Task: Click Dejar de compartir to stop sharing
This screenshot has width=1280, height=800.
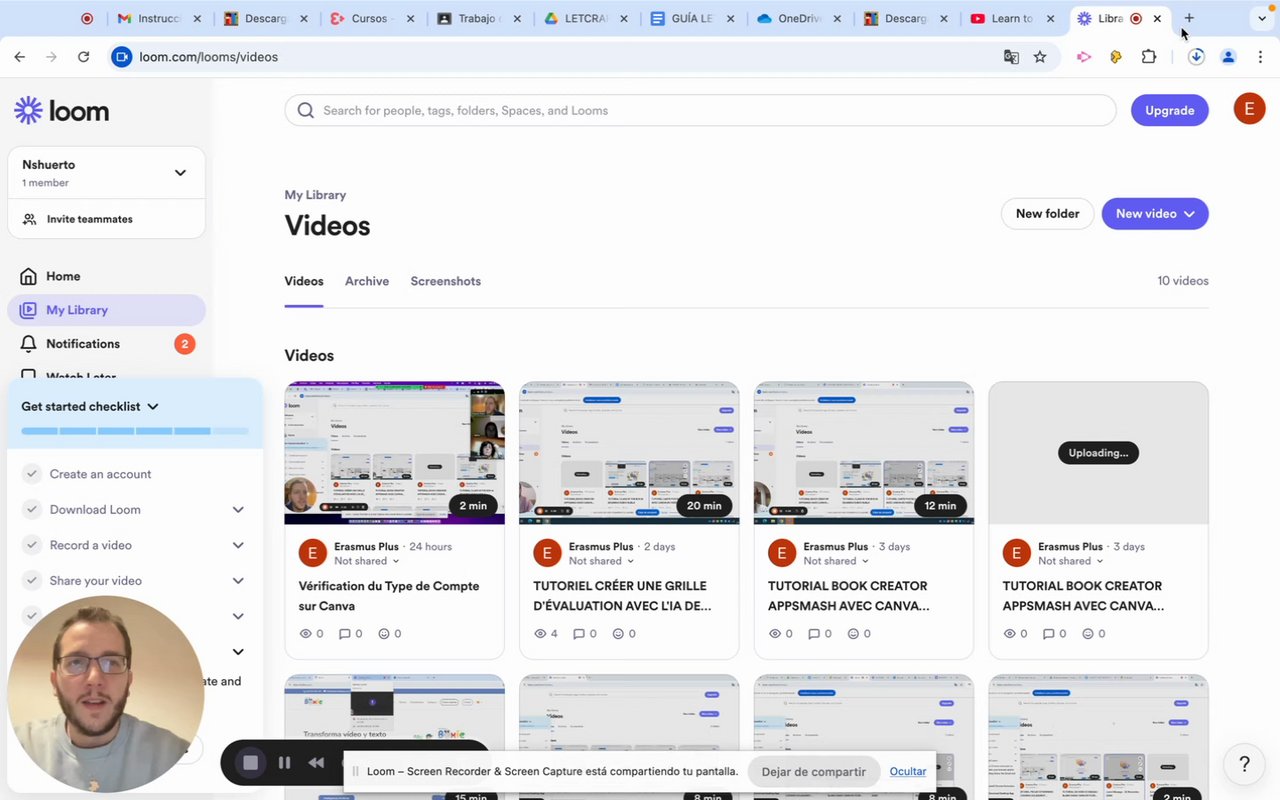Action: (814, 771)
